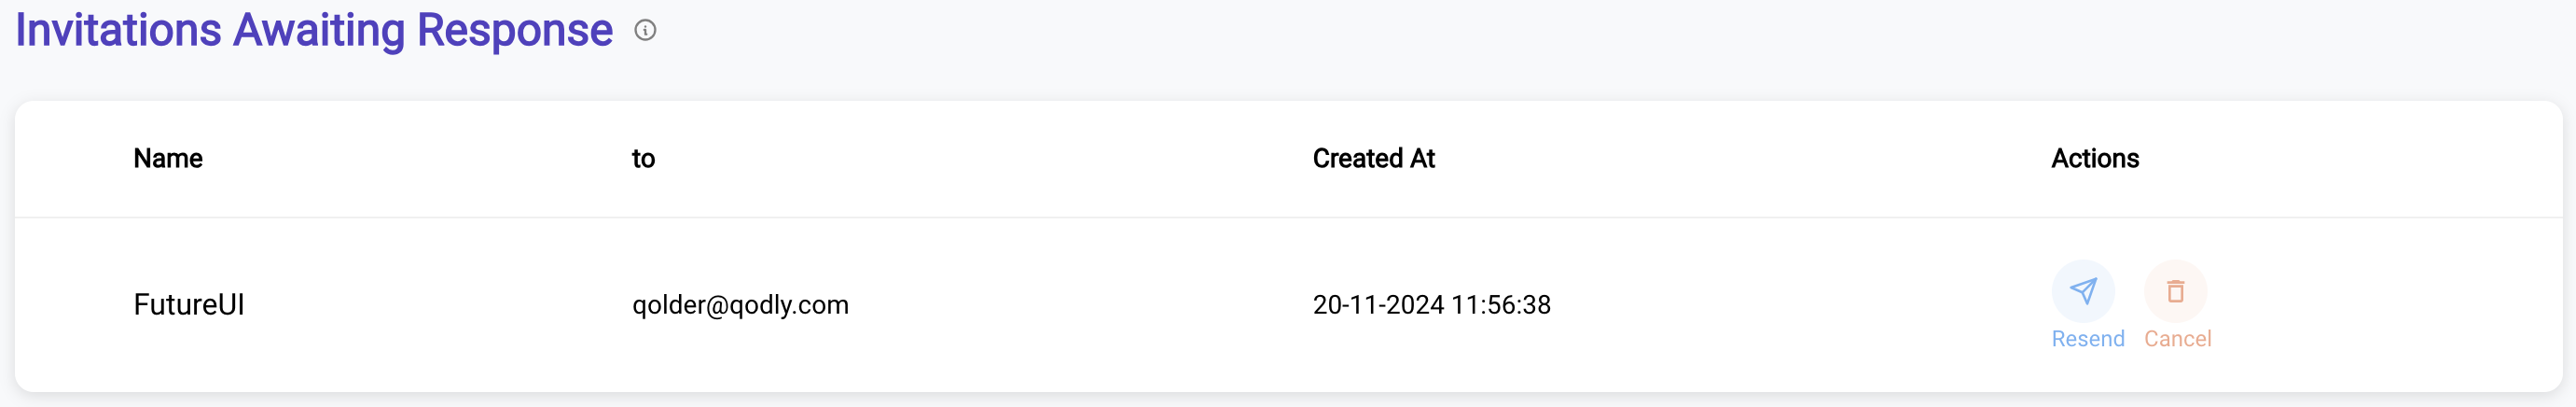2576x407 pixels.
Task: Click the orange Cancel text label
Action: pyautogui.click(x=2177, y=339)
